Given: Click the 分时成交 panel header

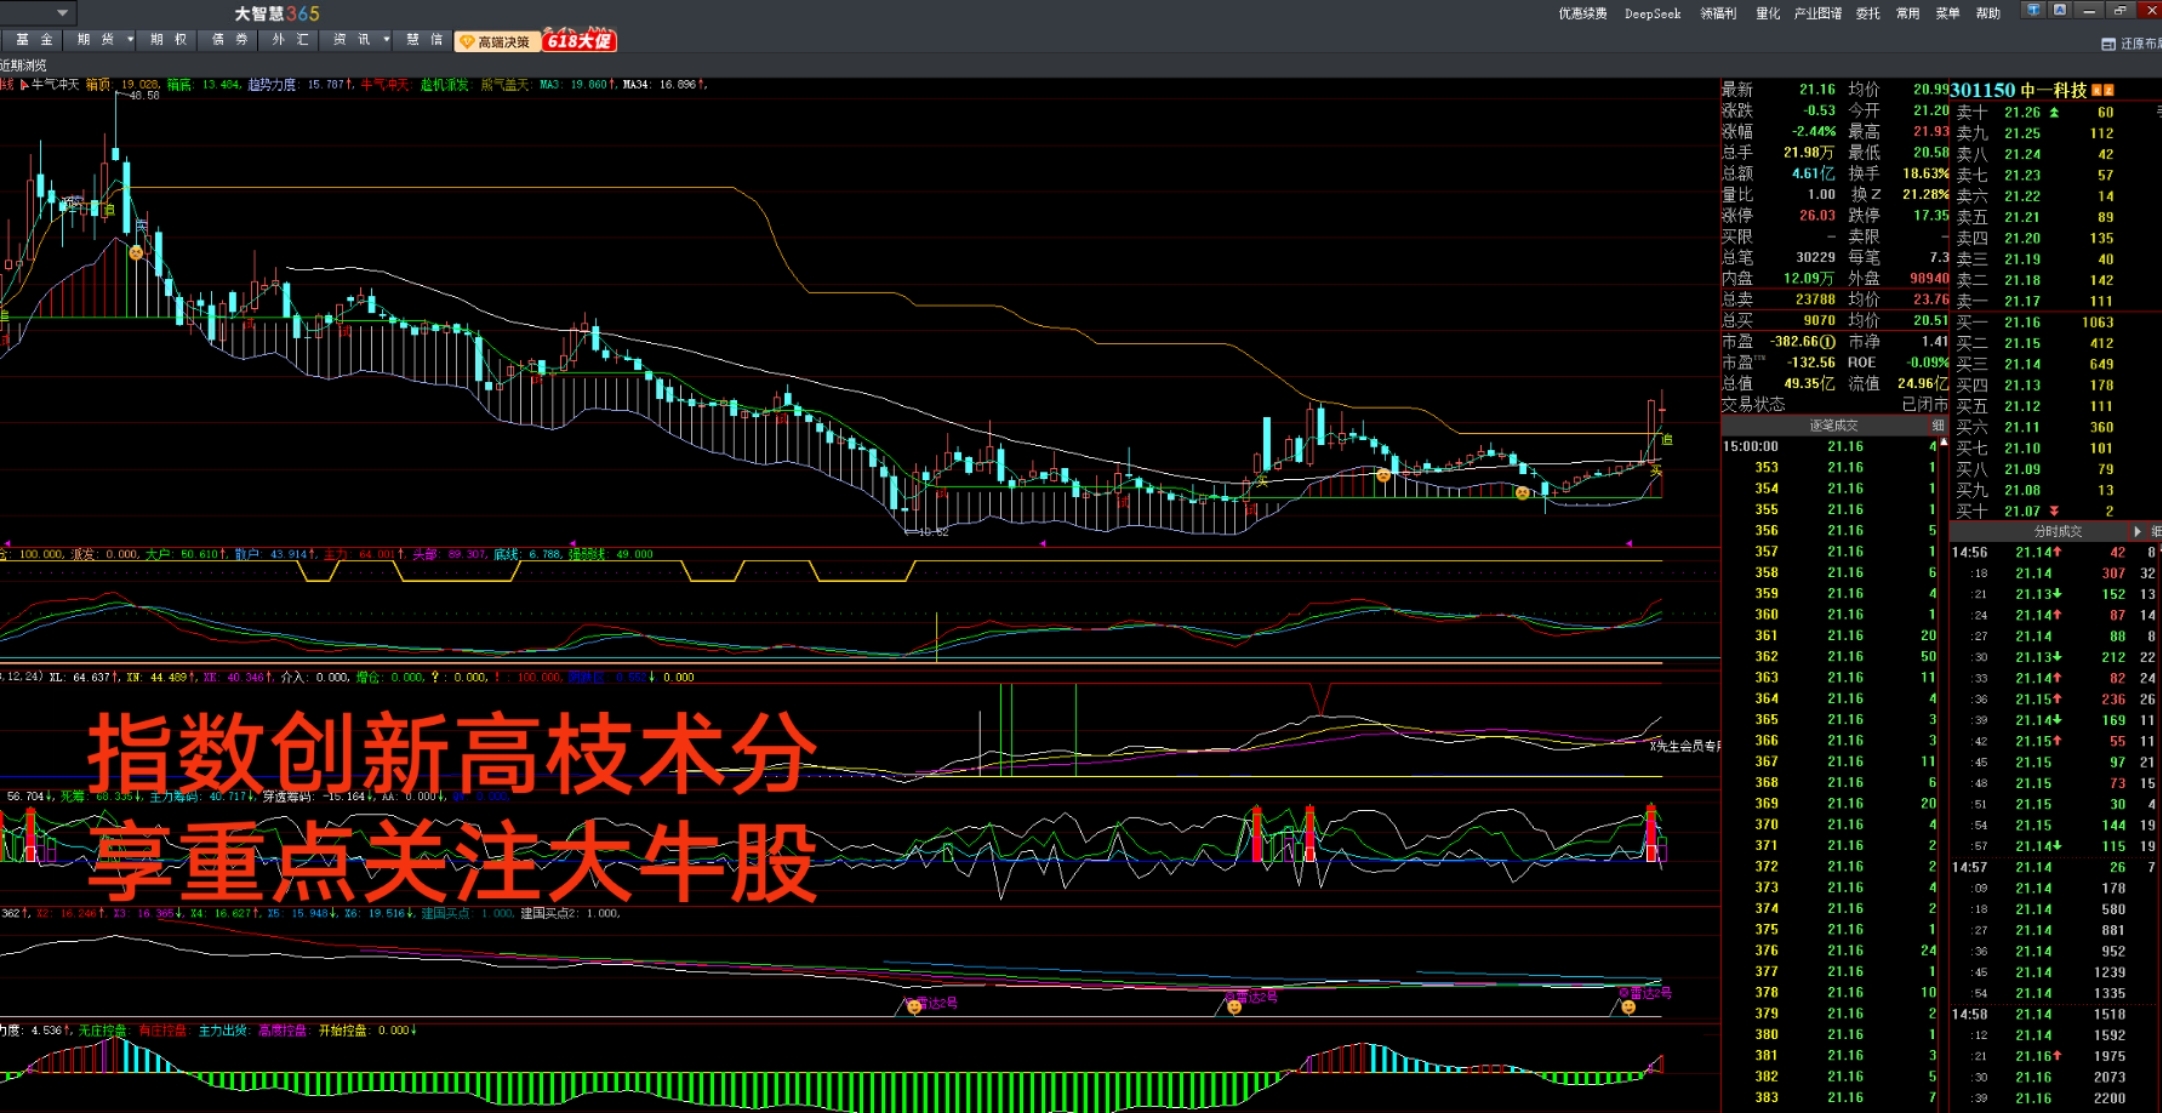Looking at the screenshot, I should (x=2058, y=531).
